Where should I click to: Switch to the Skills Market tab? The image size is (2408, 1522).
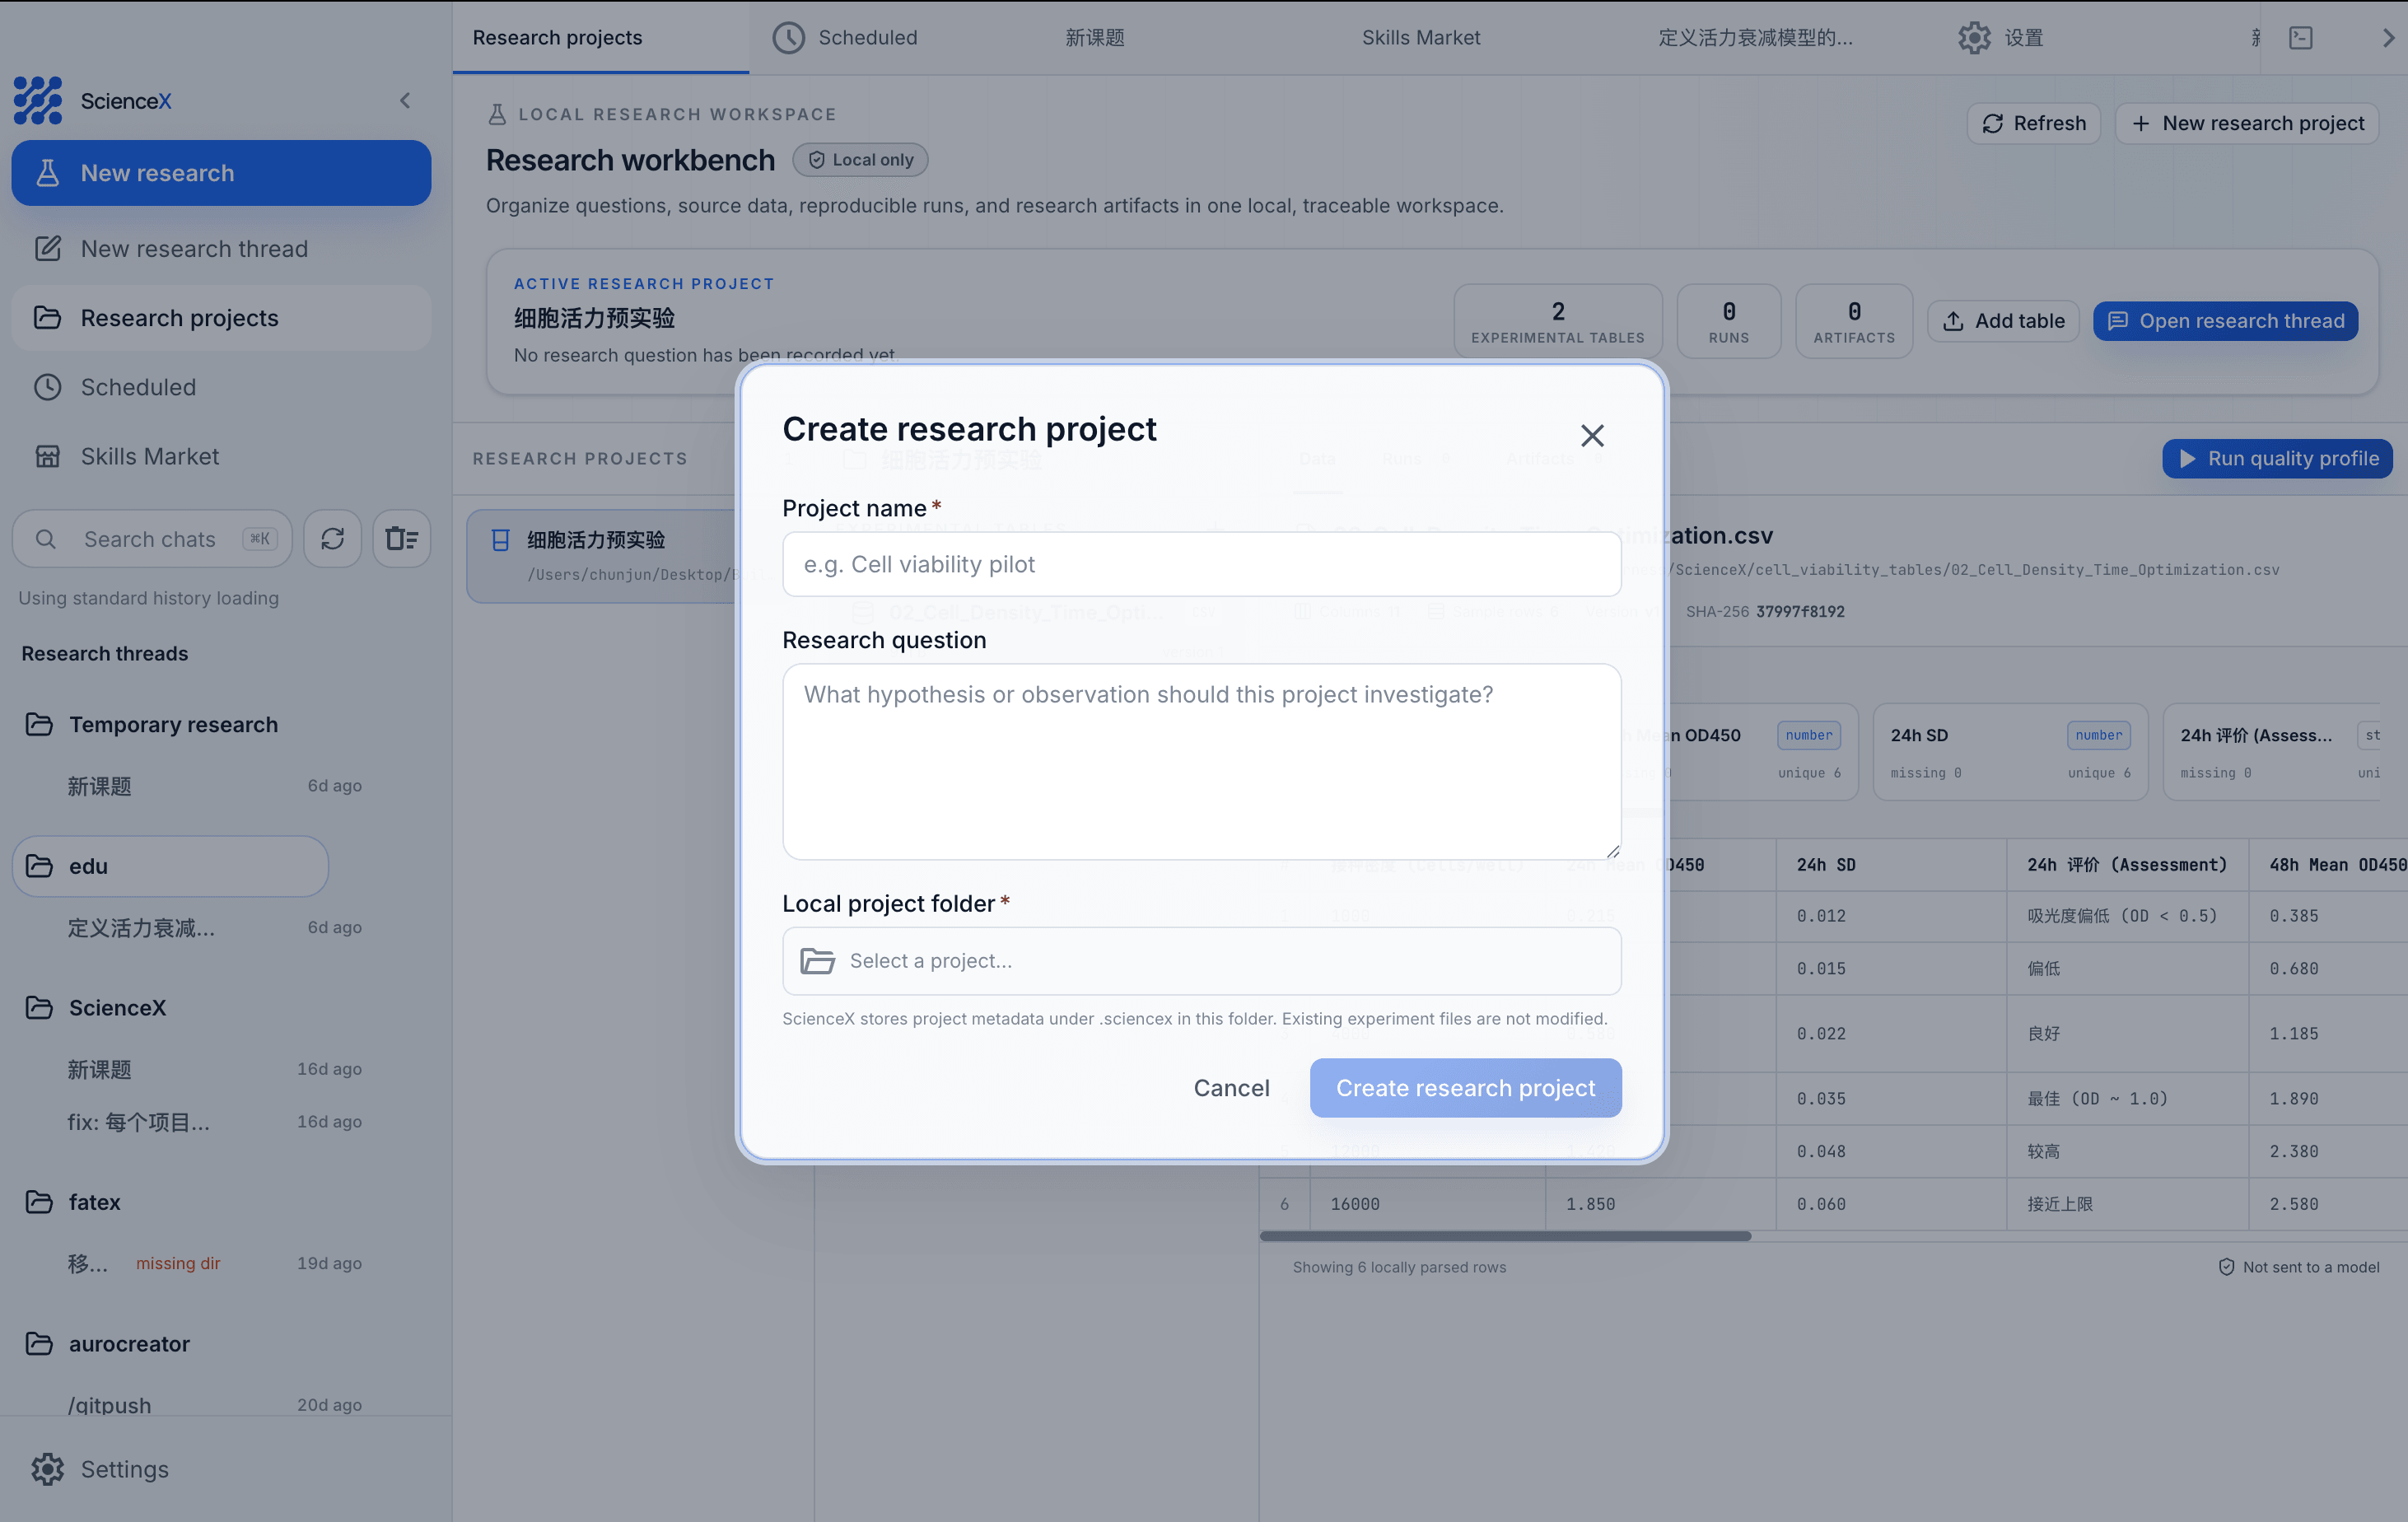[1421, 37]
